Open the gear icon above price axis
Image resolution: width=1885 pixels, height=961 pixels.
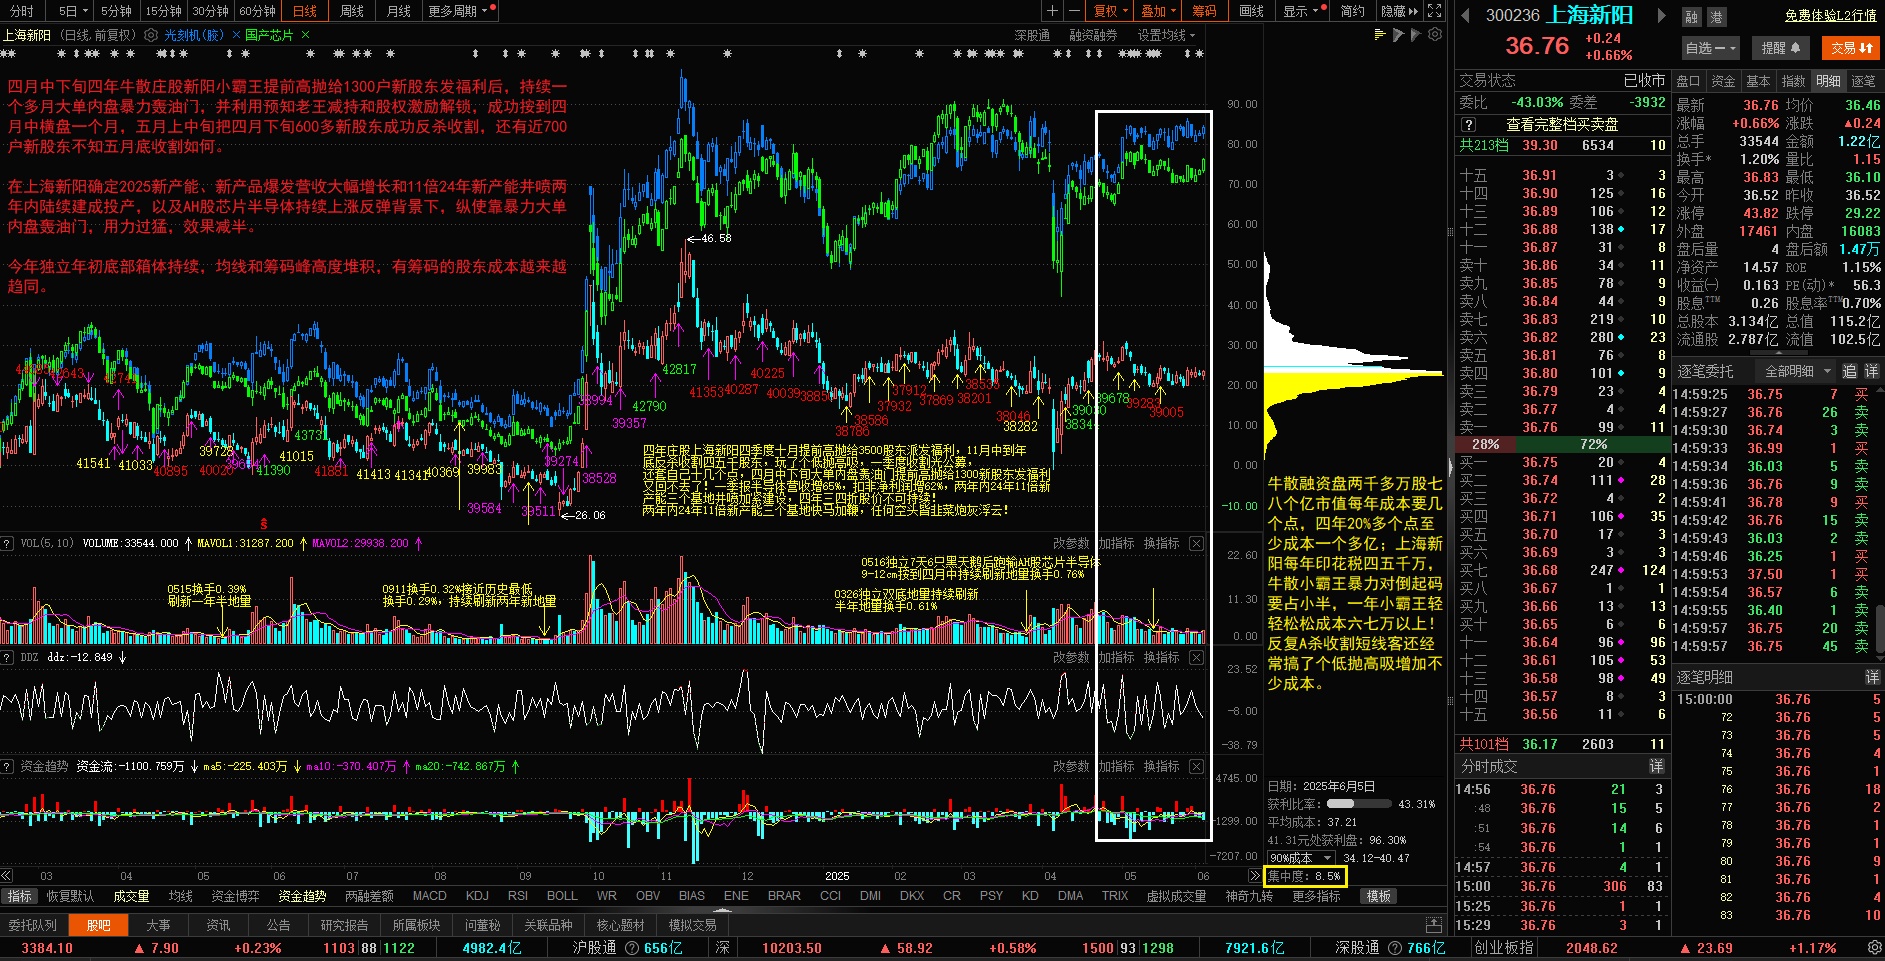pyautogui.click(x=1435, y=35)
